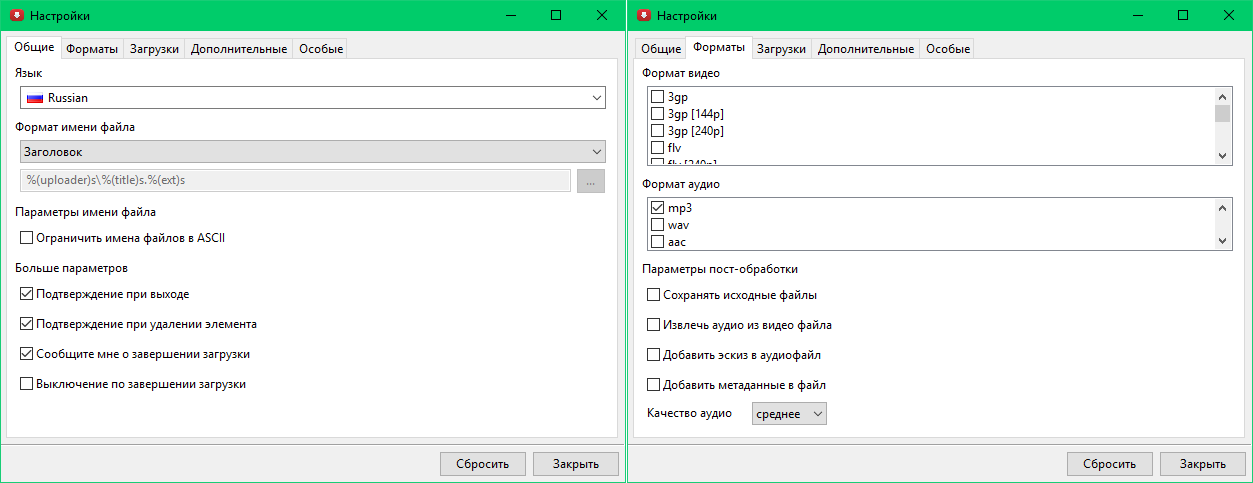
Task: Click scroll-down arrow in audio format list
Action: pos(1222,241)
